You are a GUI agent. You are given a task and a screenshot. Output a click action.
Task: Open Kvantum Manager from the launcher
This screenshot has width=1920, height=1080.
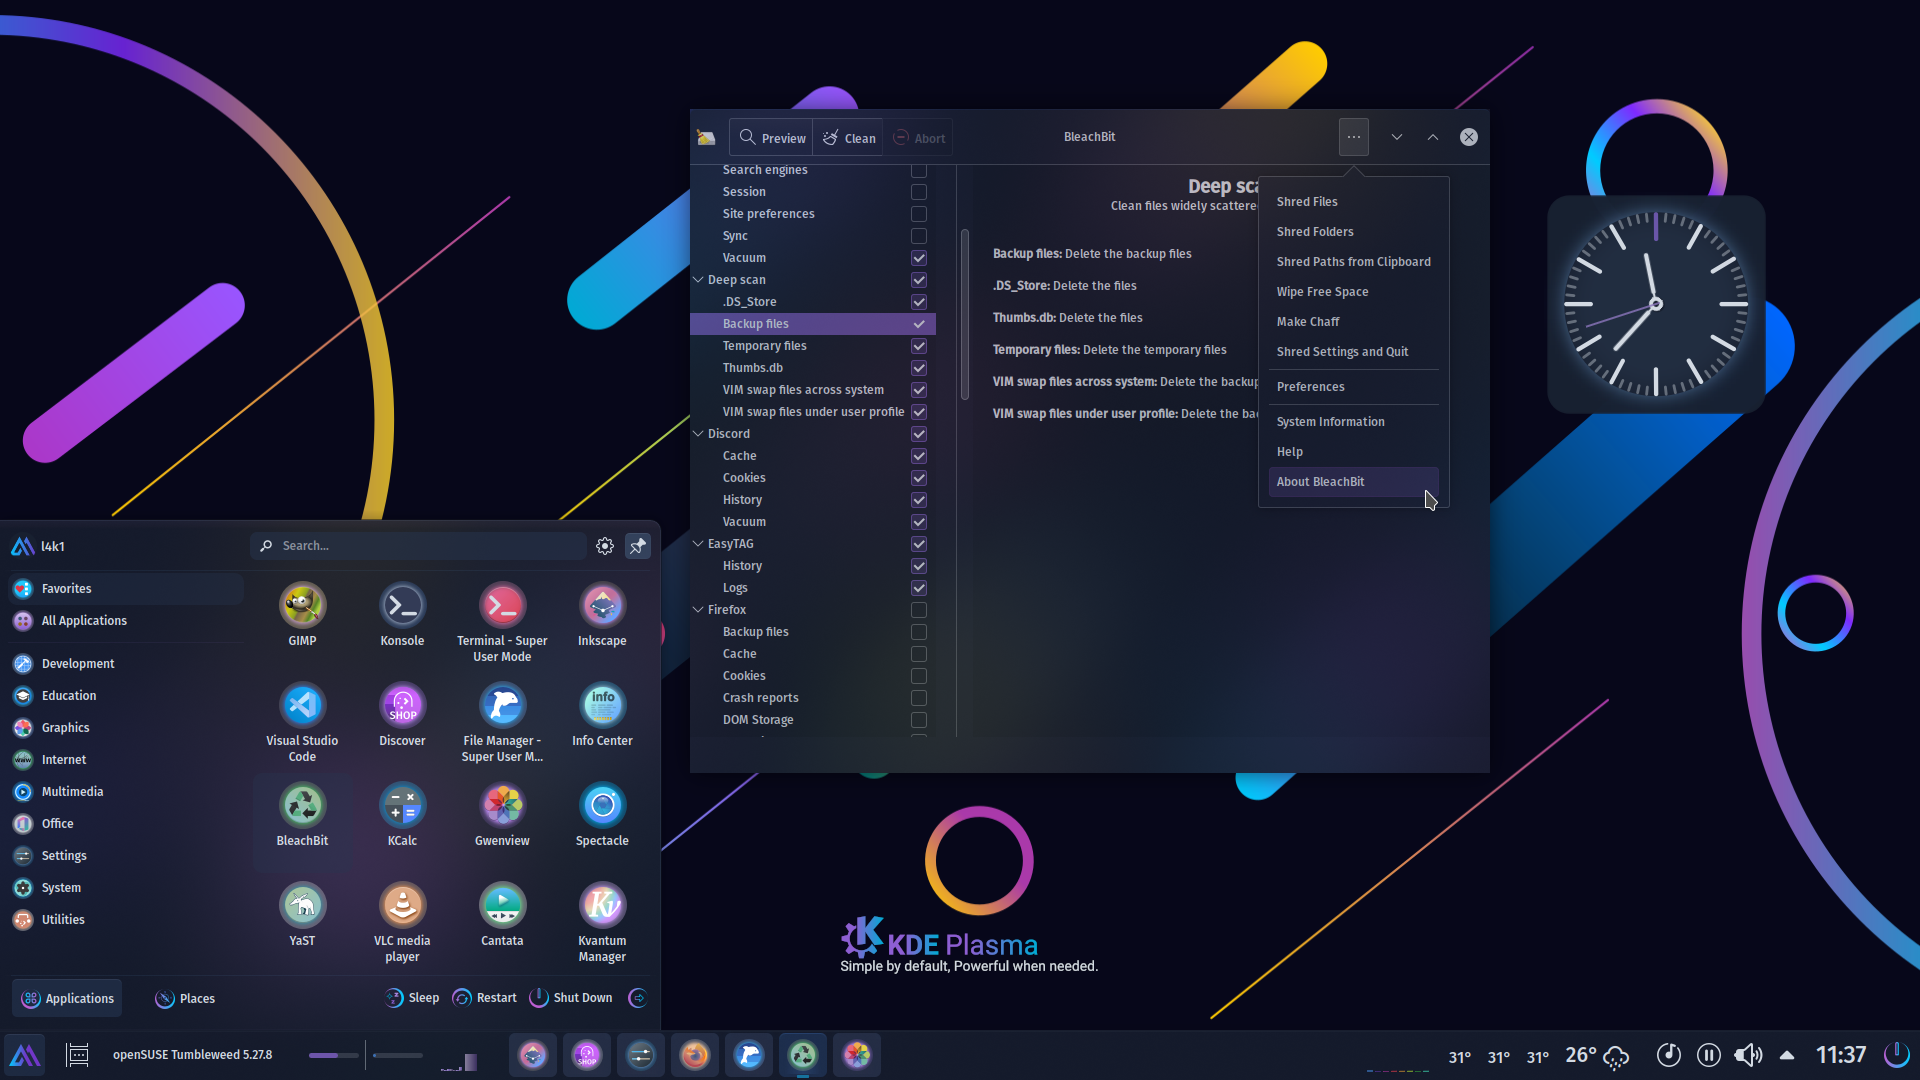602,923
